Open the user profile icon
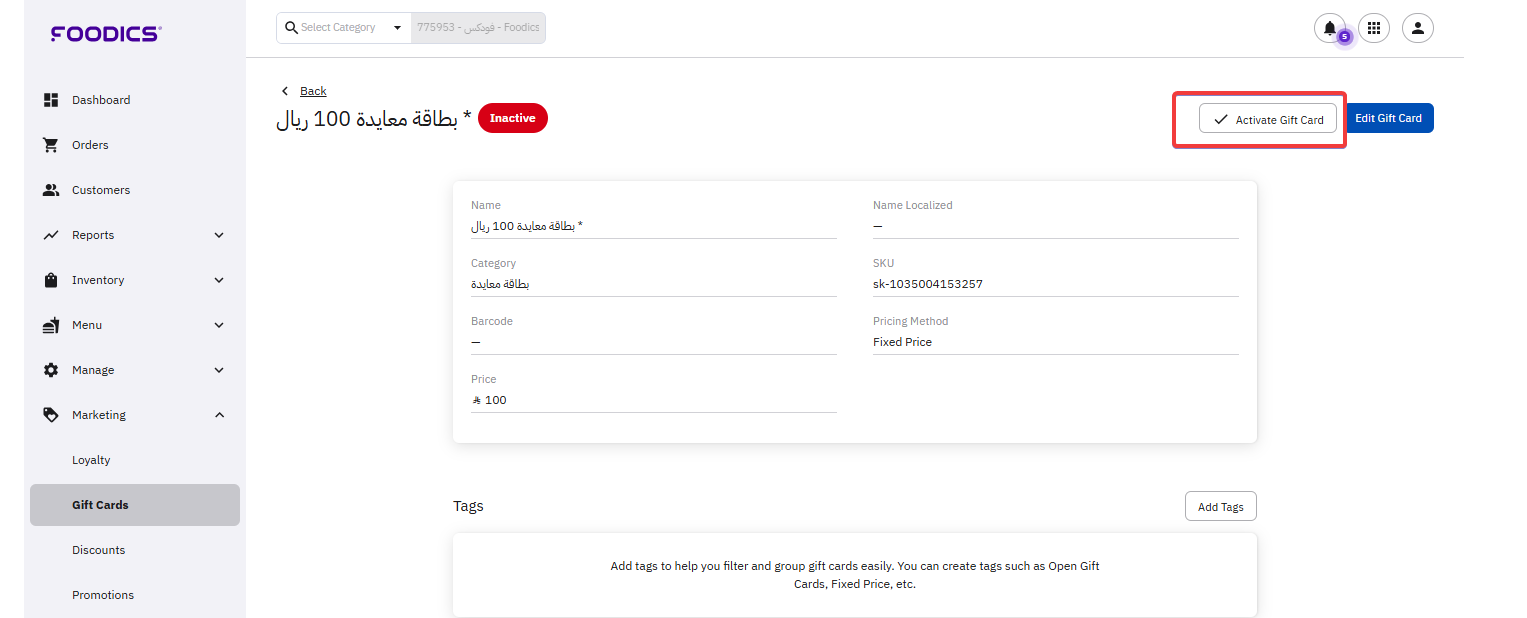 point(1418,28)
